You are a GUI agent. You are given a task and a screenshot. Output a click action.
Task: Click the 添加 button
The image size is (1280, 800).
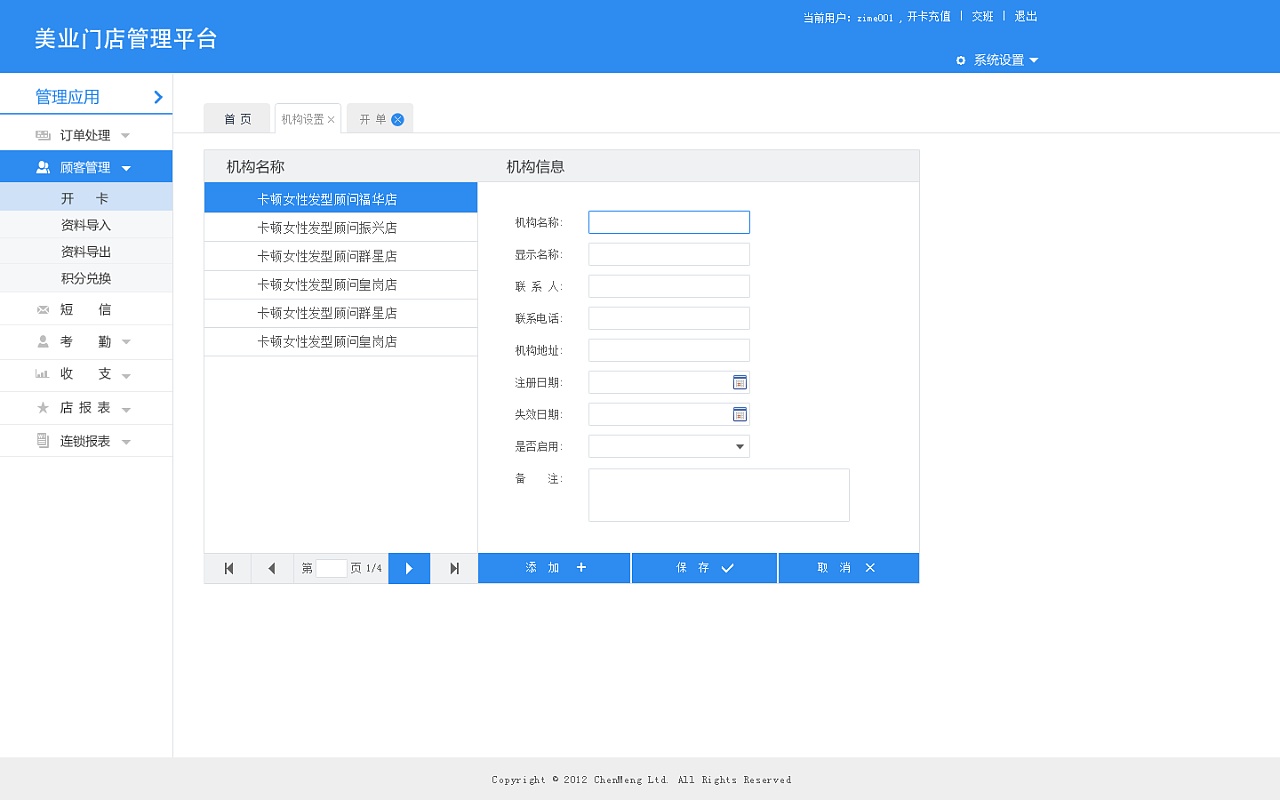(554, 568)
